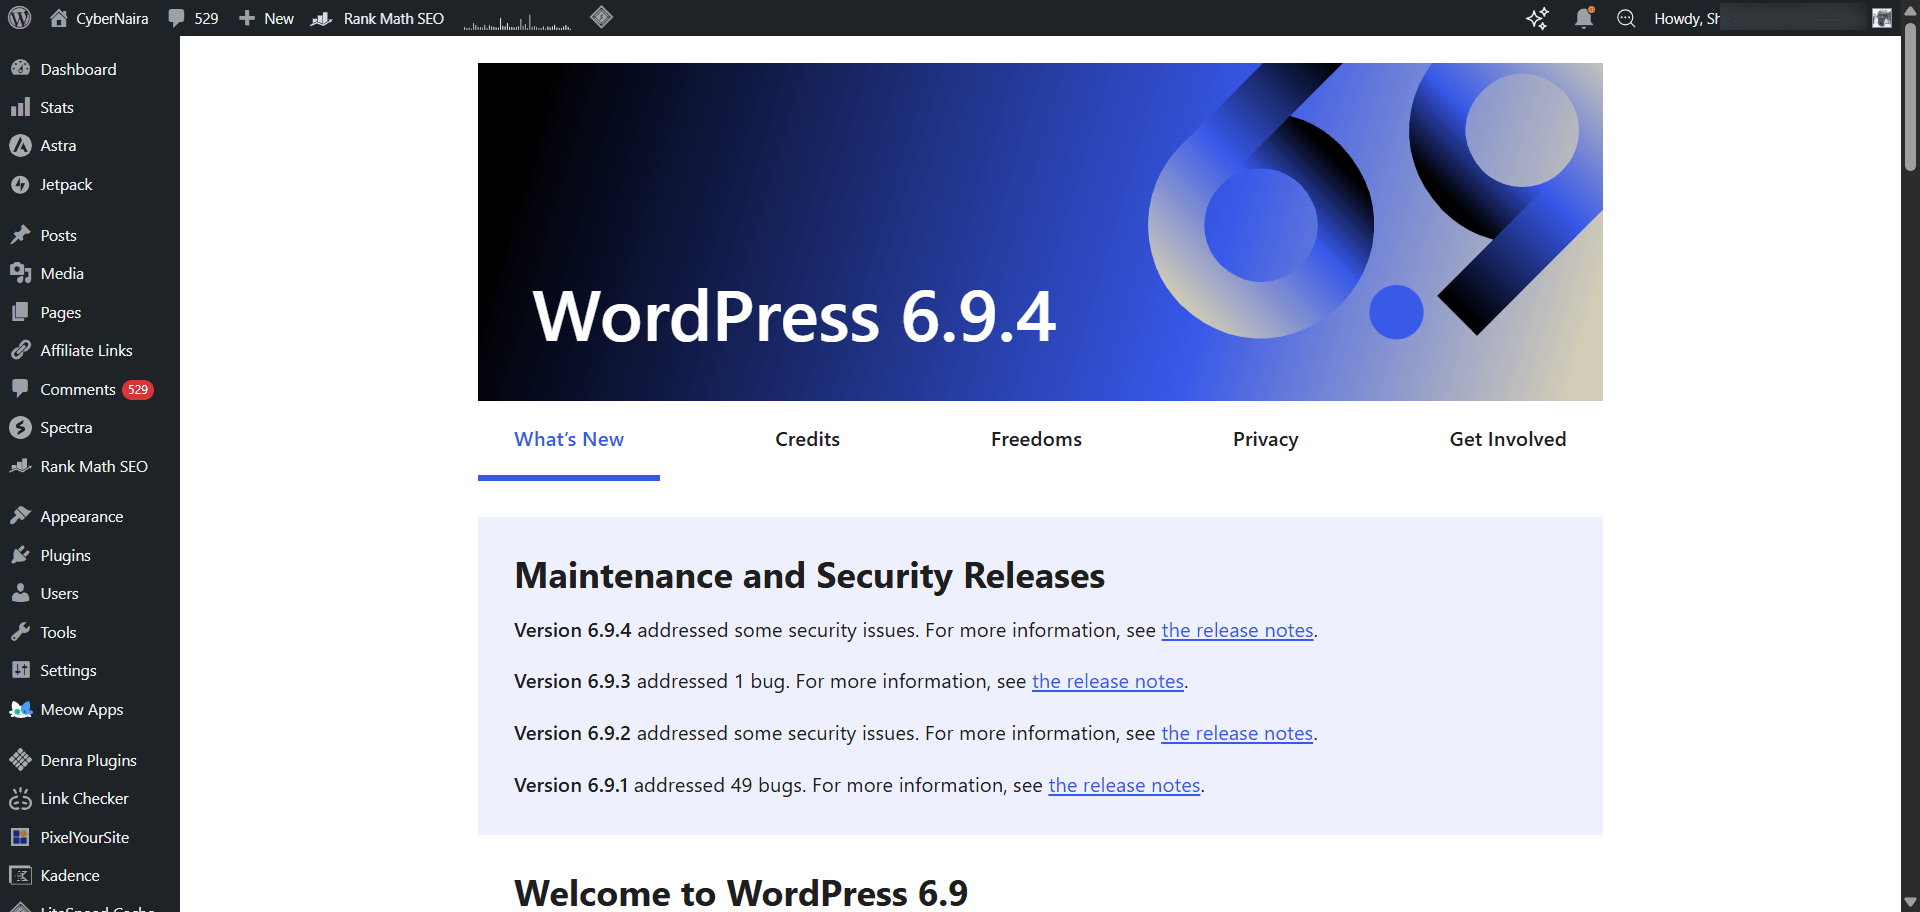
Task: Open Rank Math SEO sidebar menu
Action: tap(90, 466)
